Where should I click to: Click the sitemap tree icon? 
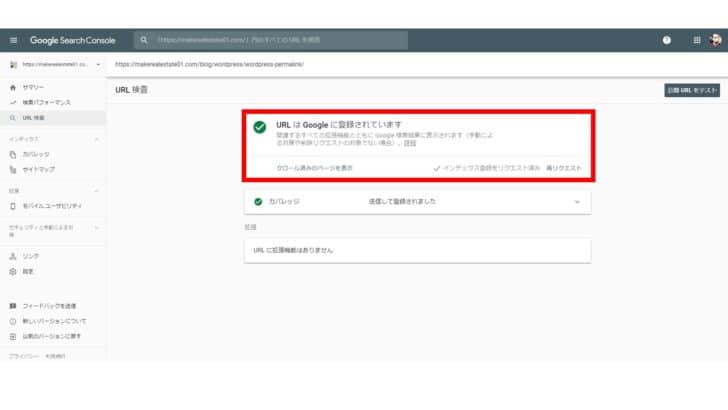point(13,169)
